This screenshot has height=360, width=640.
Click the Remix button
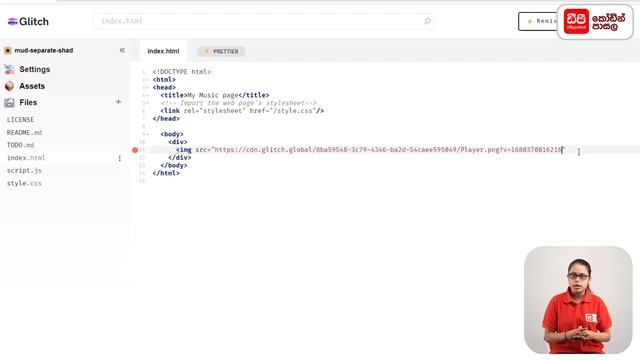(x=539, y=21)
